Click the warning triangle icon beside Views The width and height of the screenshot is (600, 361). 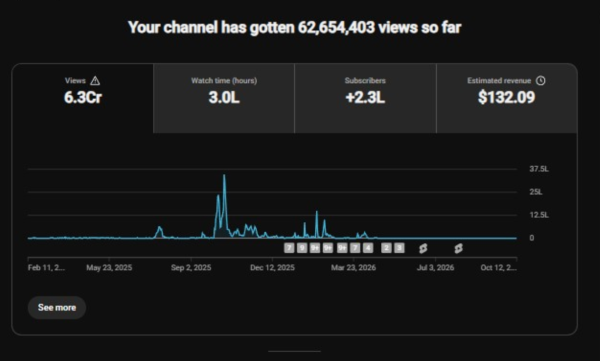[95, 81]
